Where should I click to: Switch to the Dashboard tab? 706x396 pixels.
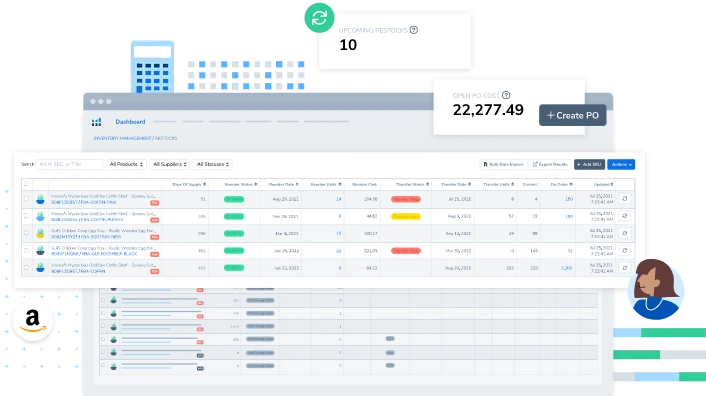[x=130, y=122]
